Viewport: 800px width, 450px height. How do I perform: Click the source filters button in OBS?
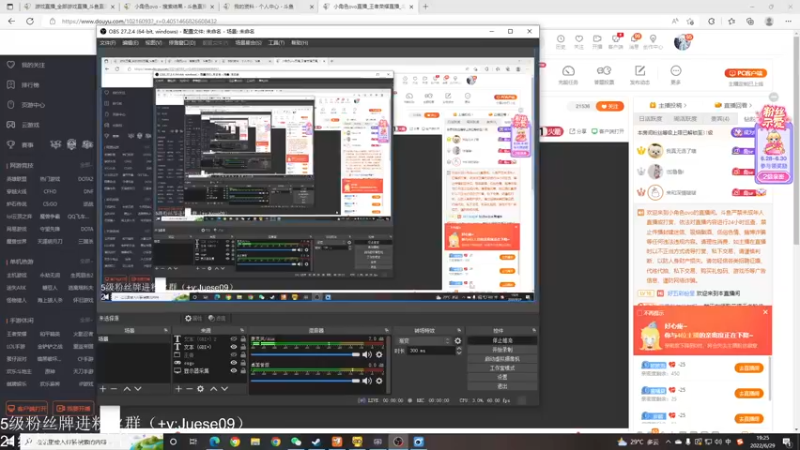click(217, 318)
